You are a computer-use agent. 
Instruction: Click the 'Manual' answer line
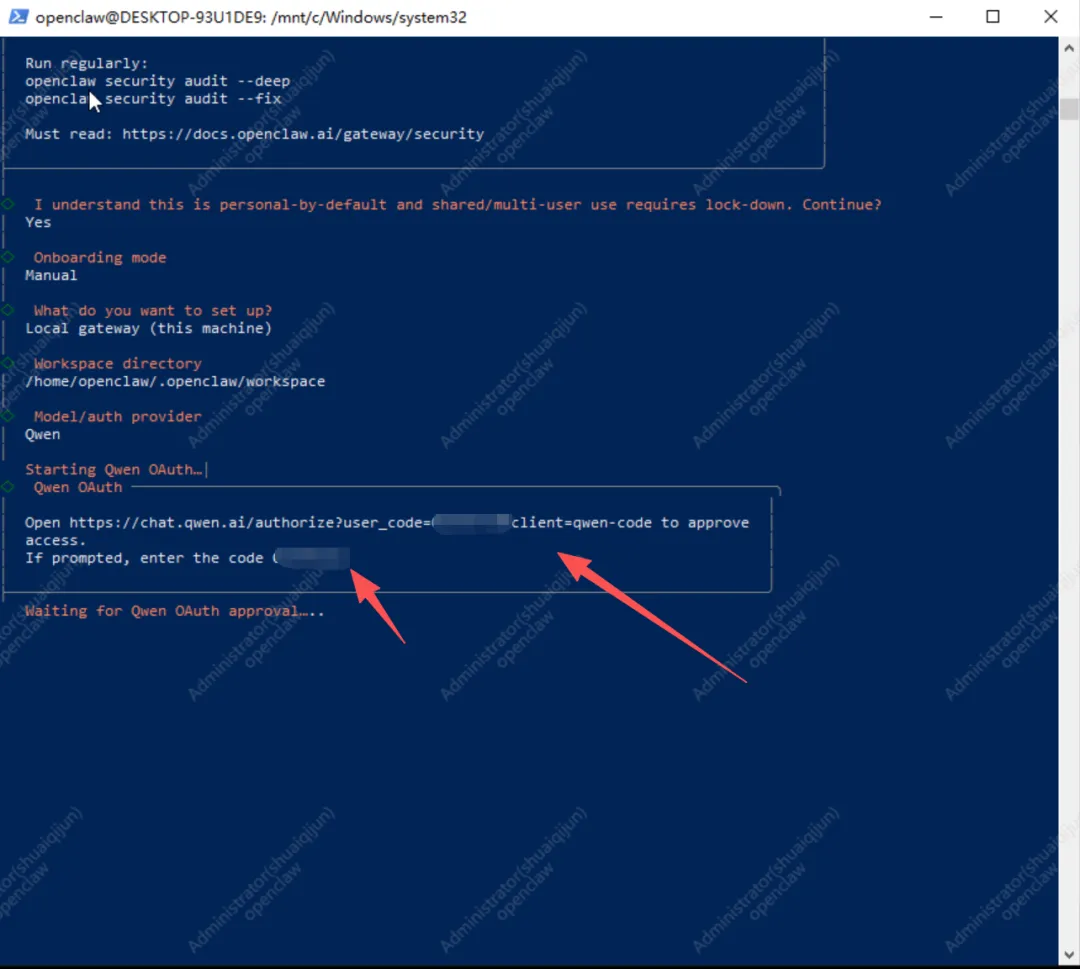pos(52,275)
